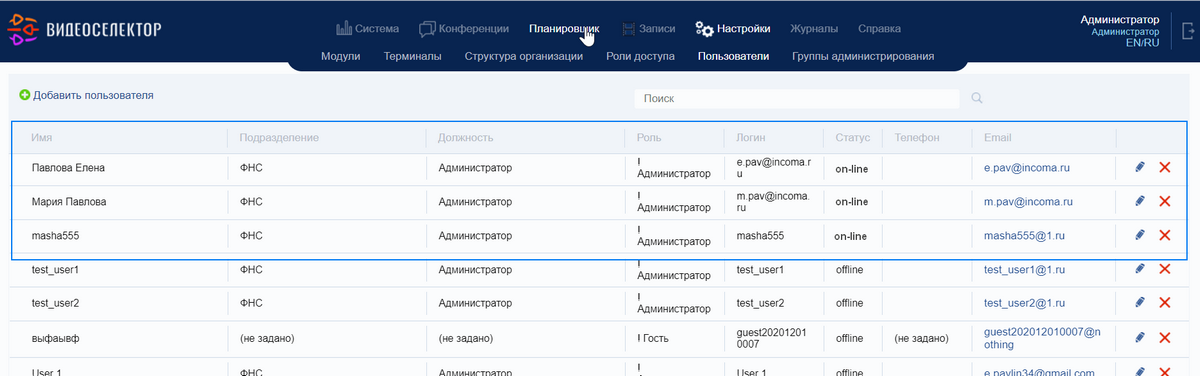The width and height of the screenshot is (1200, 376).
Task: Switch language via EN/RU link
Action: pos(1142,43)
